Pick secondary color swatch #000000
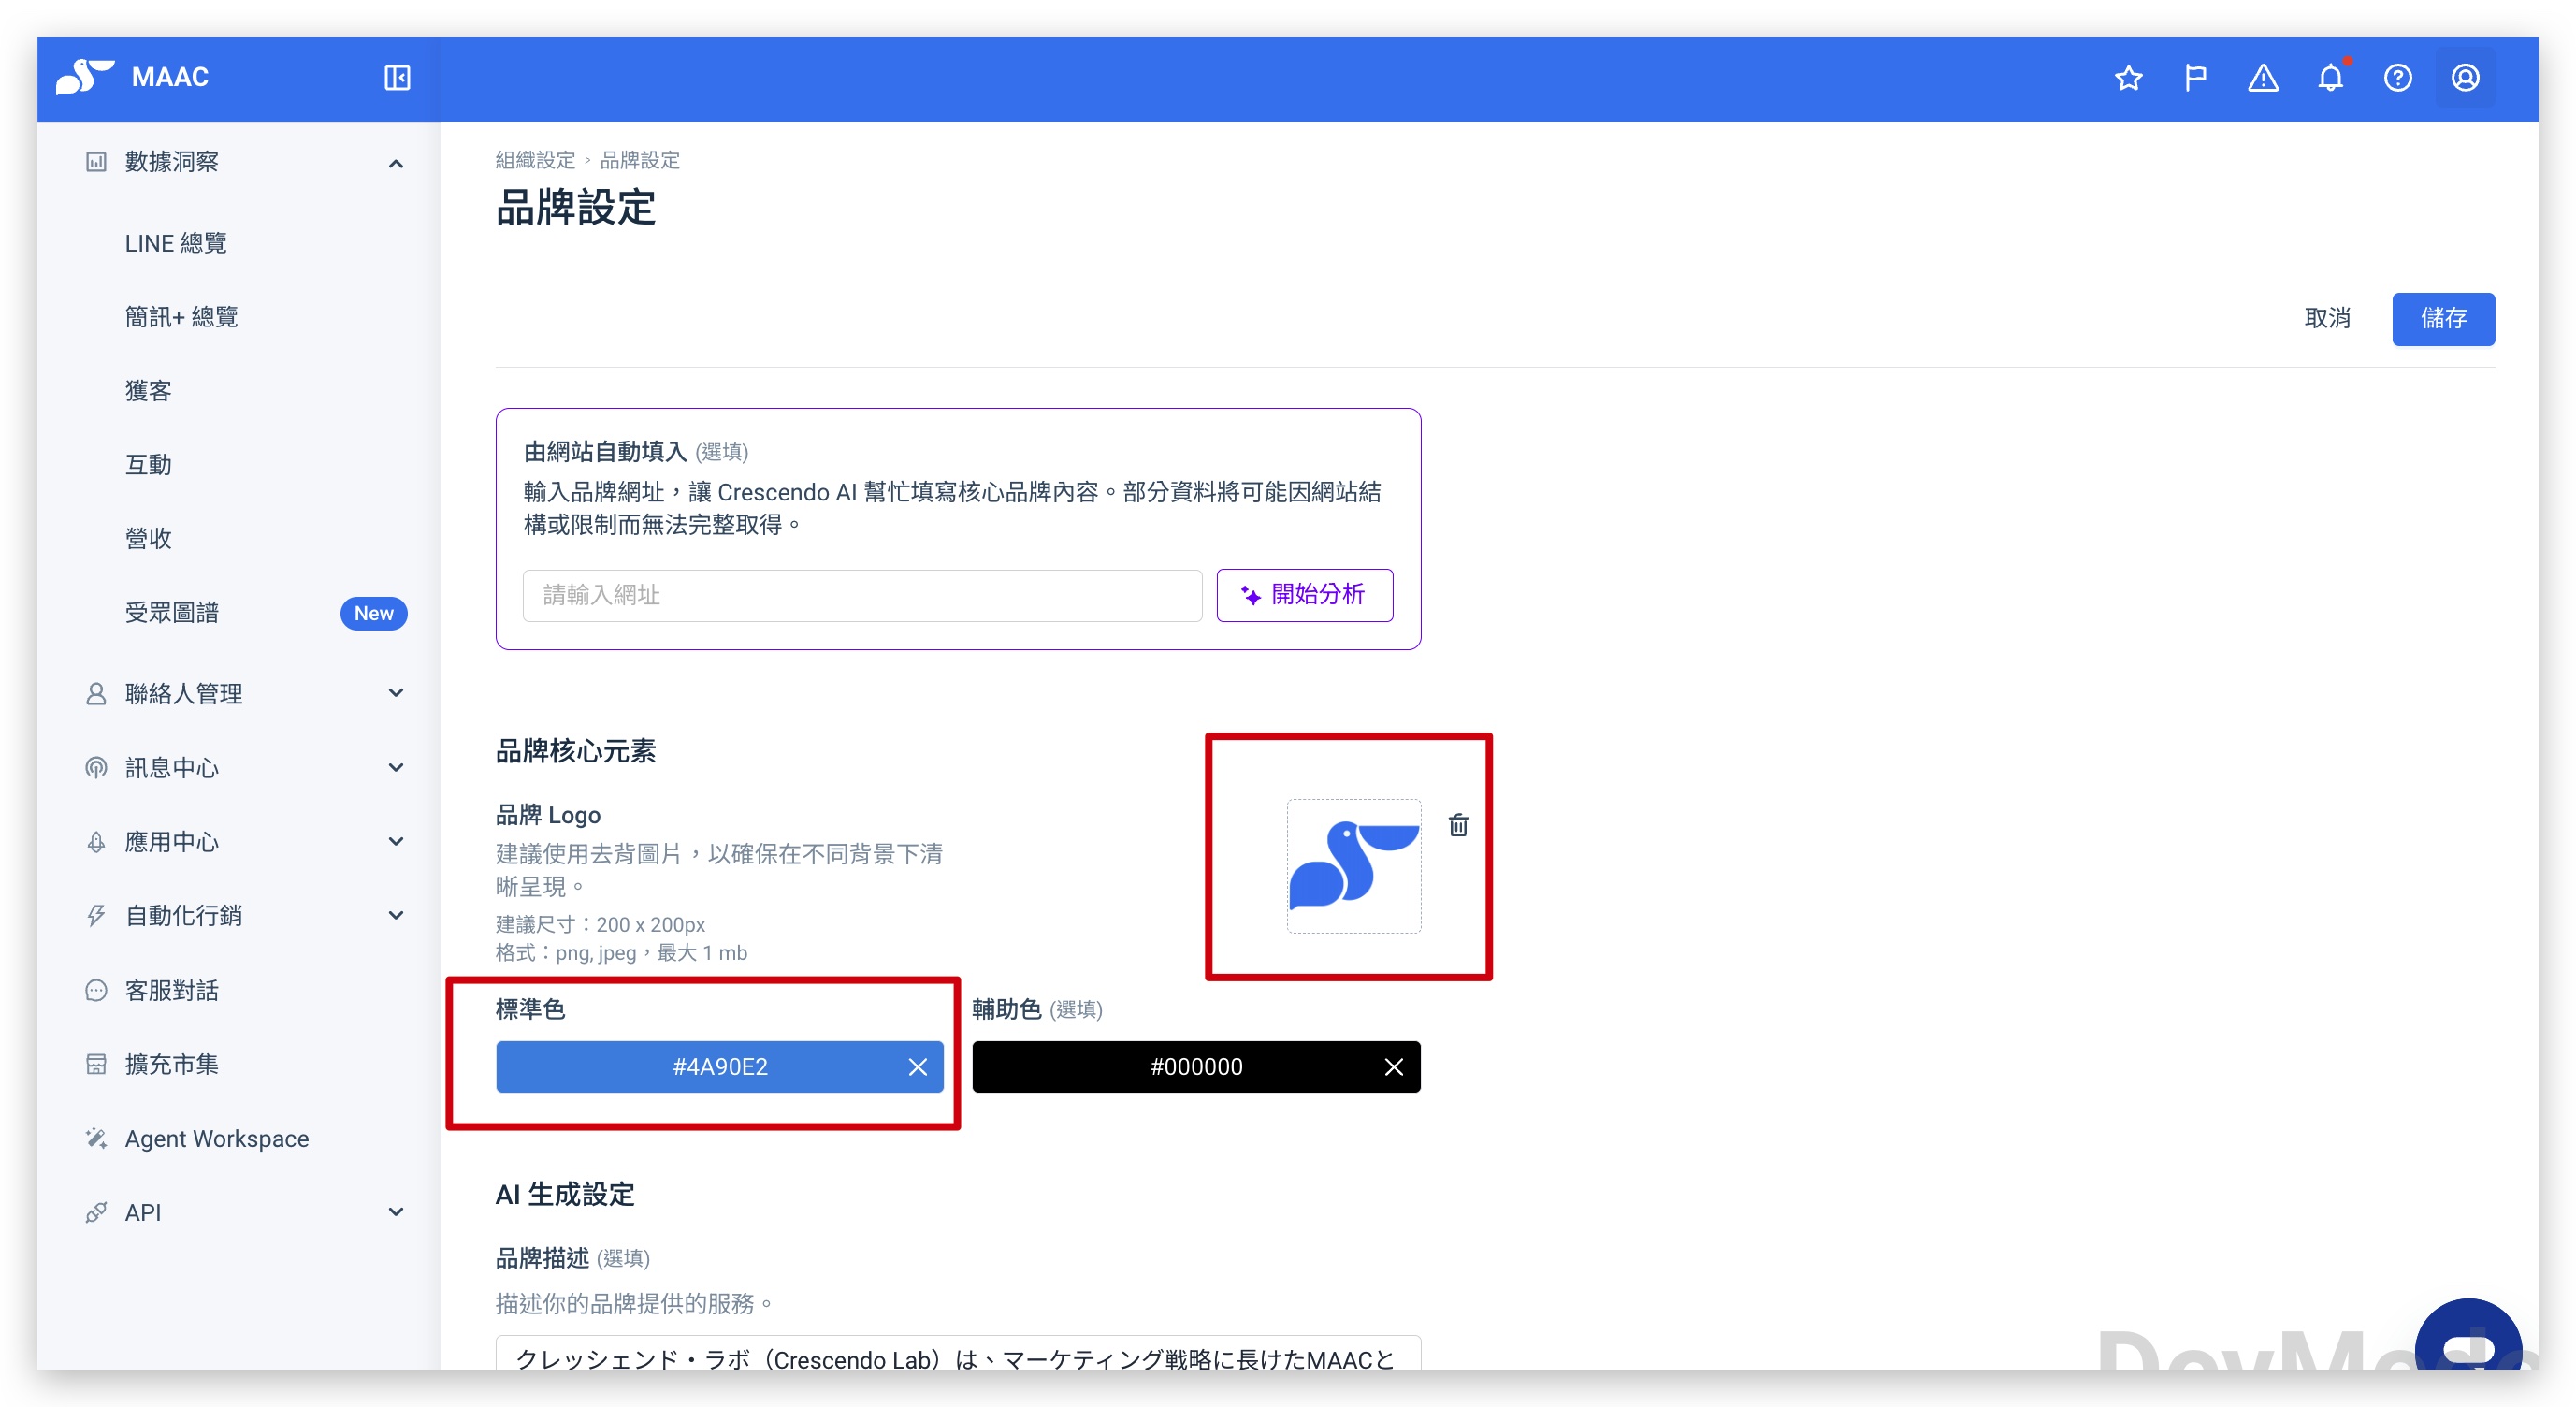This screenshot has height=1407, width=2576. tap(1196, 1067)
